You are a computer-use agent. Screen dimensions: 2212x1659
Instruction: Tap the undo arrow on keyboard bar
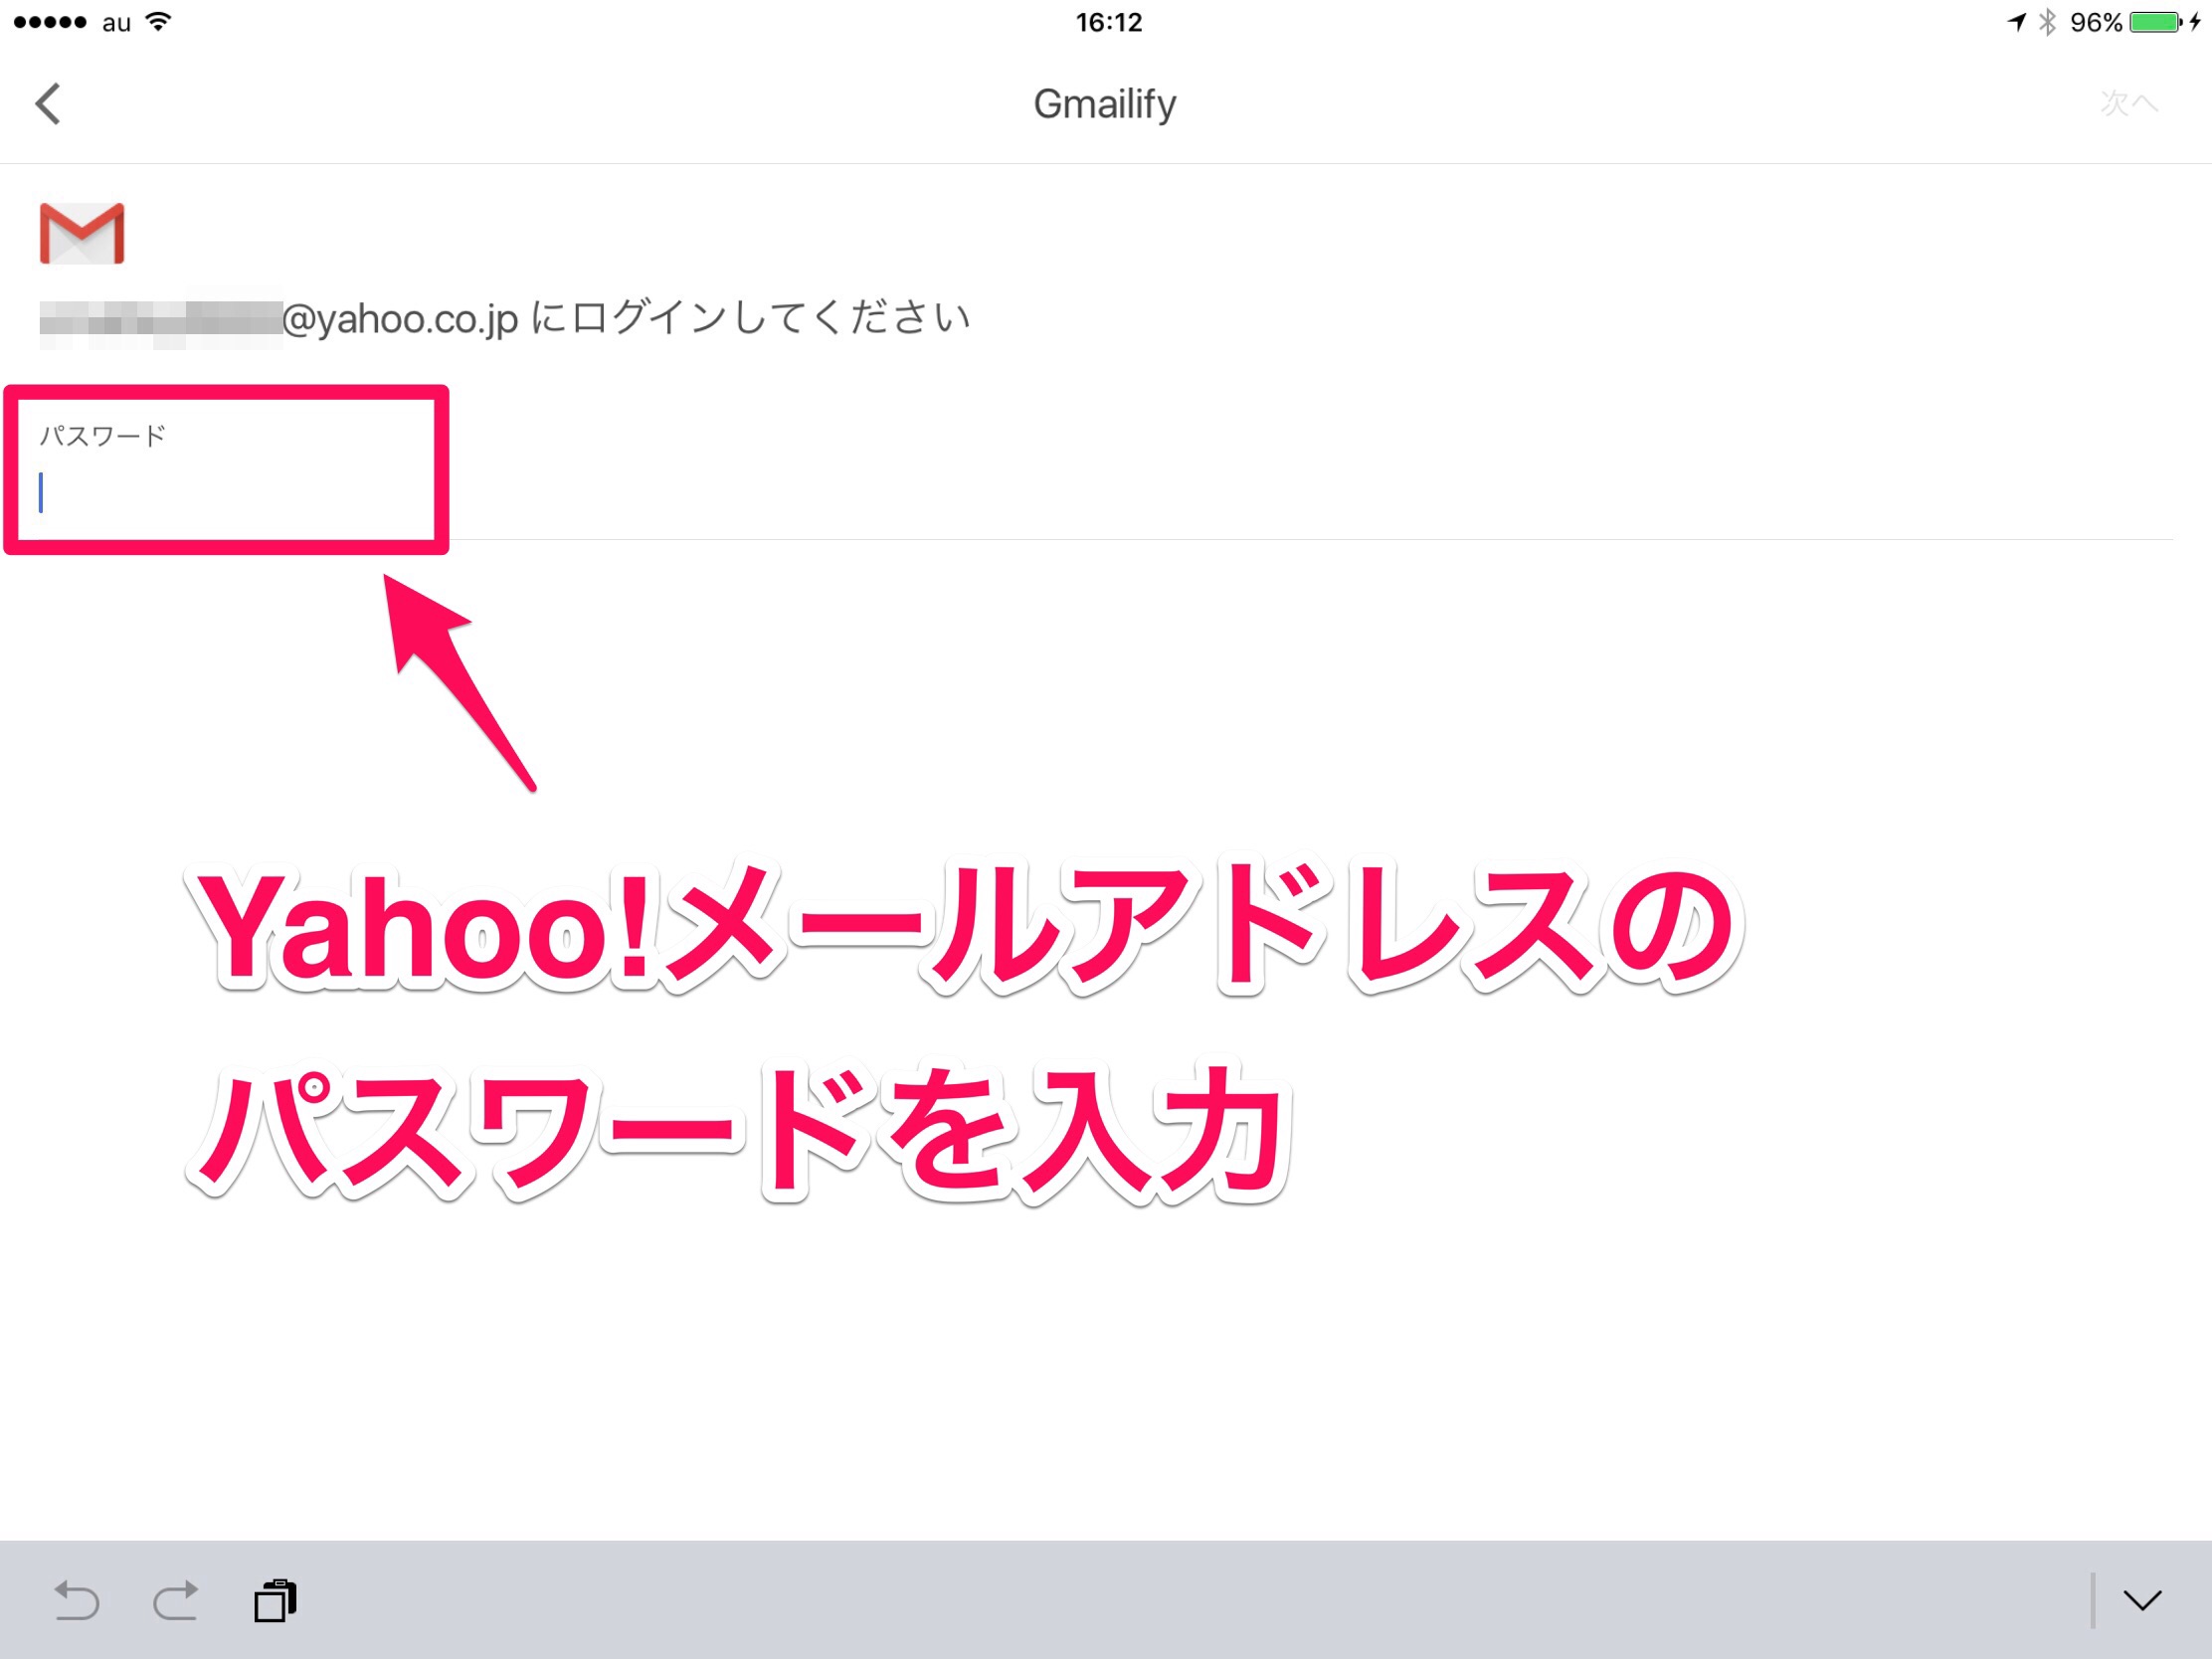pyautogui.click(x=77, y=1600)
